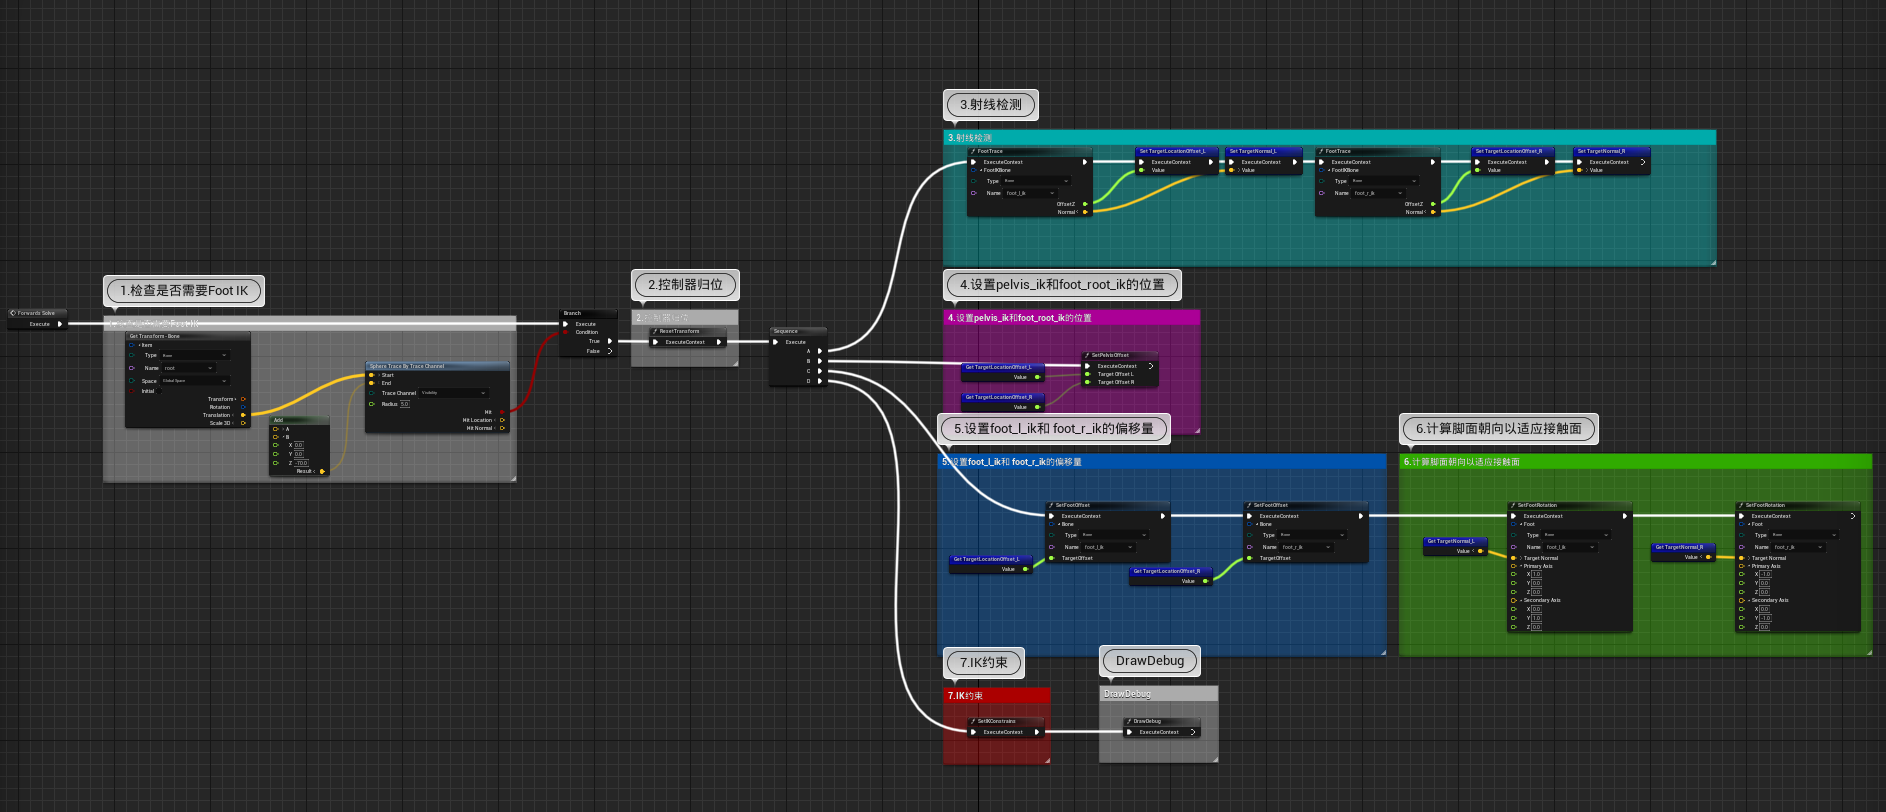Screen dimensions: 1886x812
Task: Click DrawDebug execute output pin
Action: [1193, 732]
